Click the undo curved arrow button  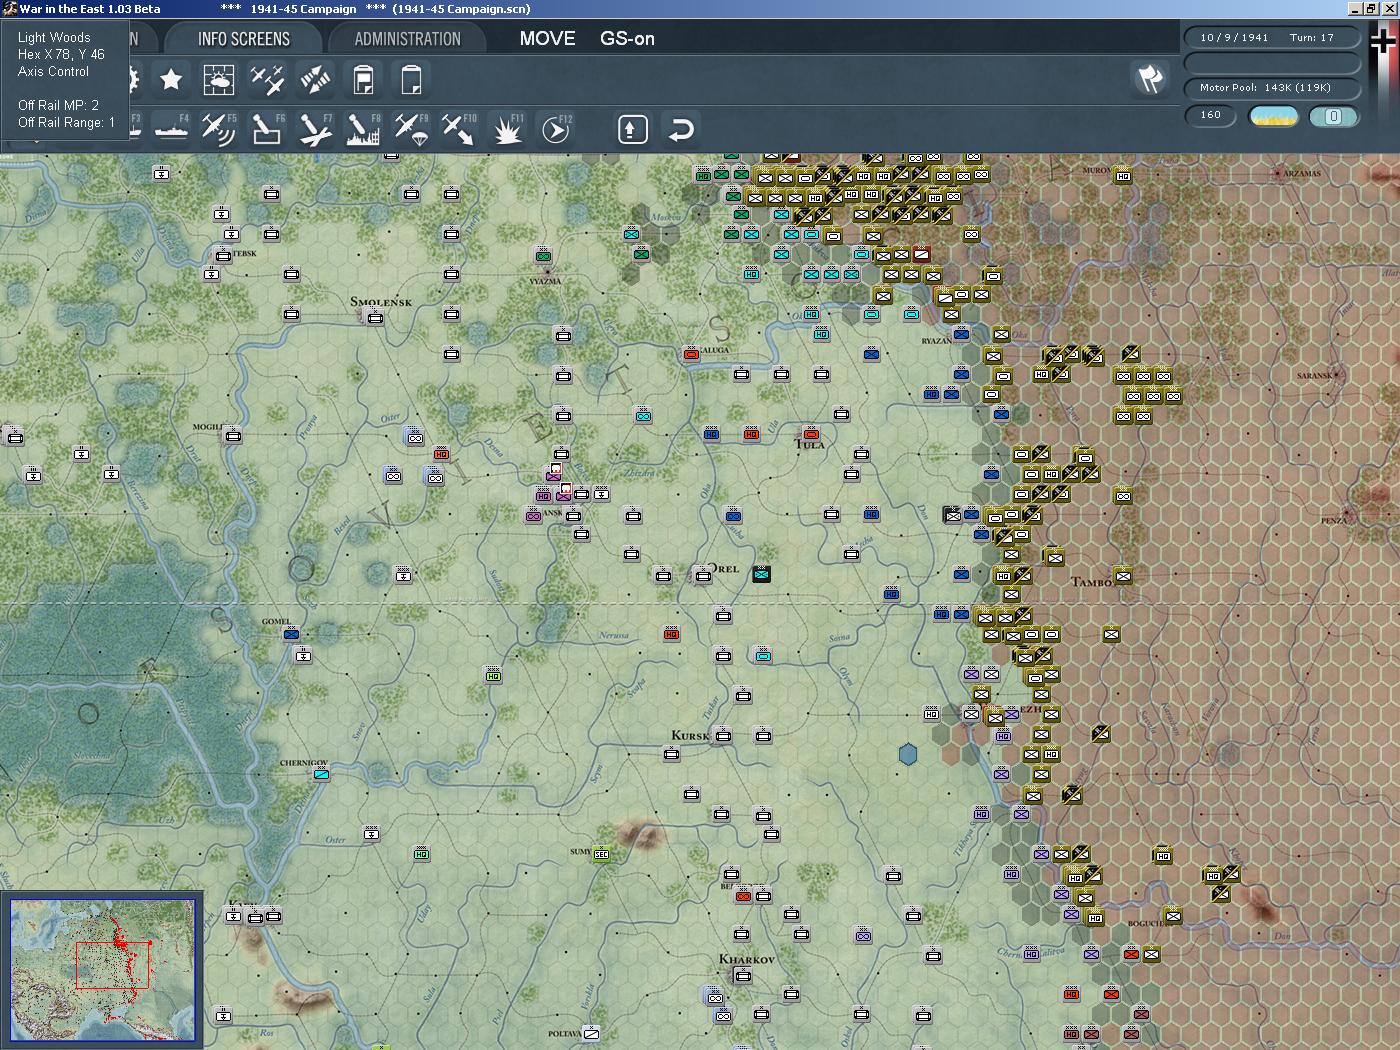[681, 129]
